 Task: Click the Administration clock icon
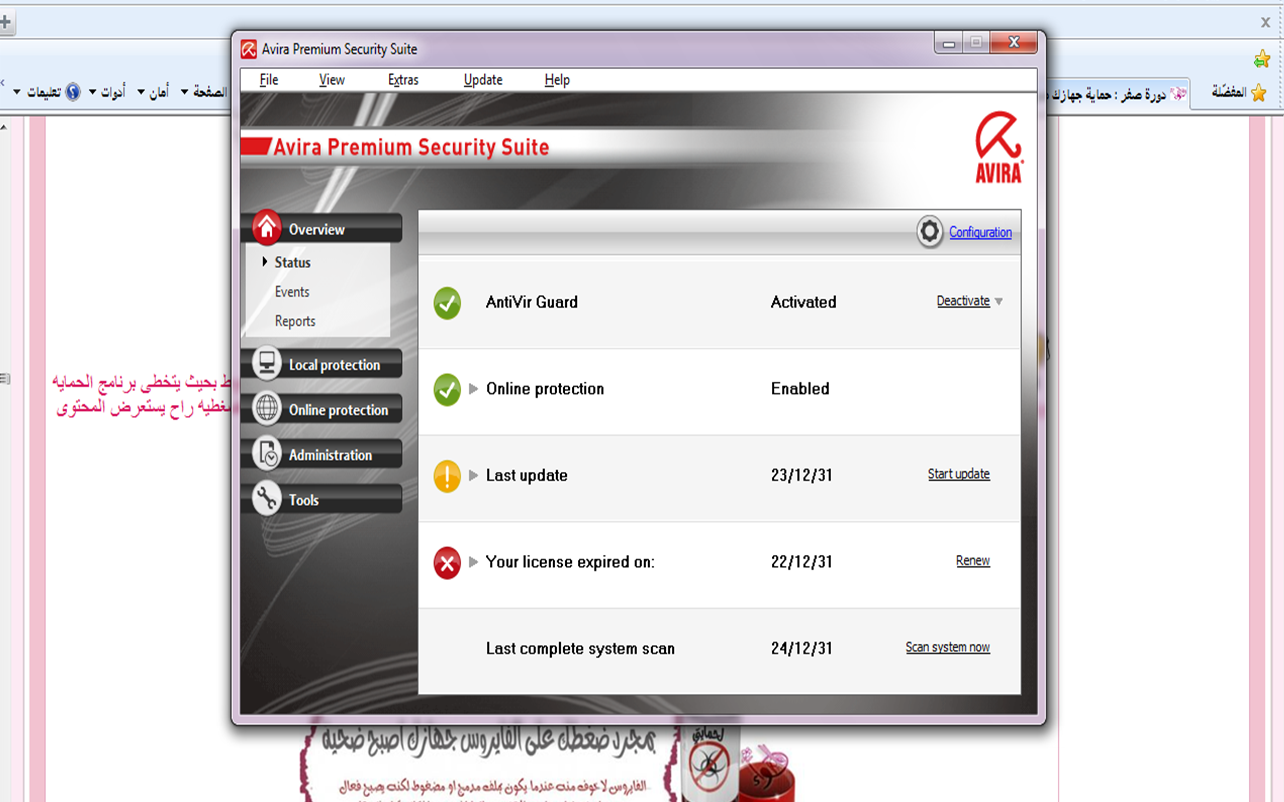[x=267, y=454]
